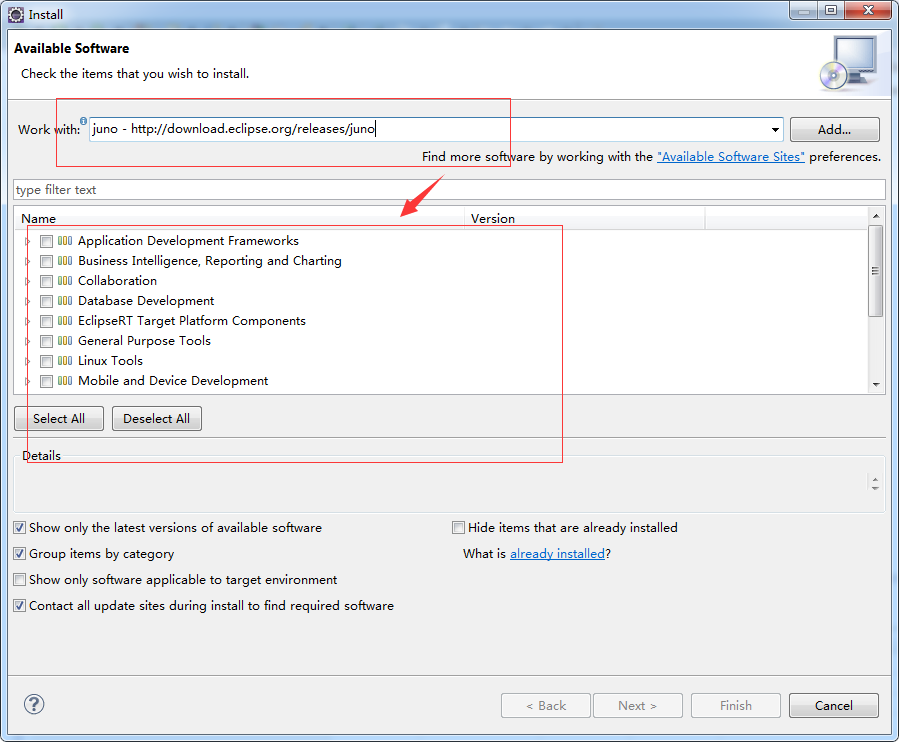Viewport: 899px width, 742px height.
Task: Expand Business Intelligence tree node
Action: pos(27,261)
